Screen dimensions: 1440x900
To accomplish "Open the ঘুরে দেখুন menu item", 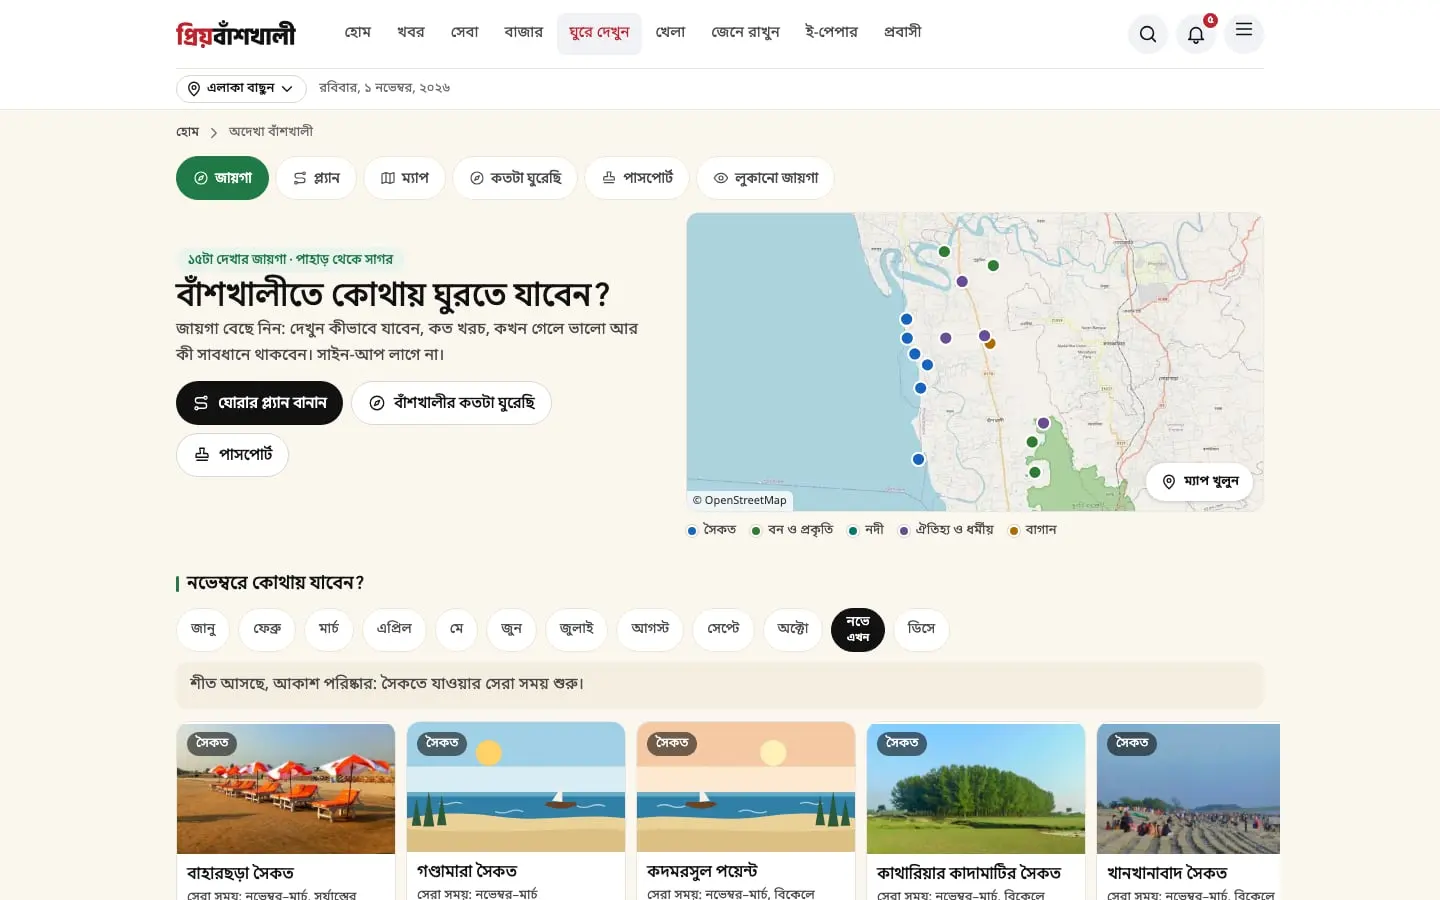I will pos(599,33).
